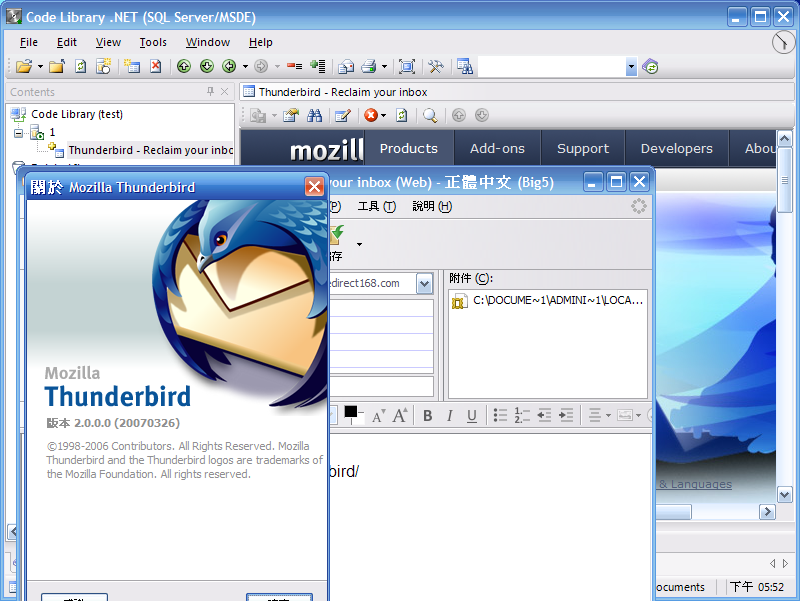This screenshot has width=800, height=601.
Task: Open the dropdown arrow beside the printer icon
Action: click(x=384, y=66)
